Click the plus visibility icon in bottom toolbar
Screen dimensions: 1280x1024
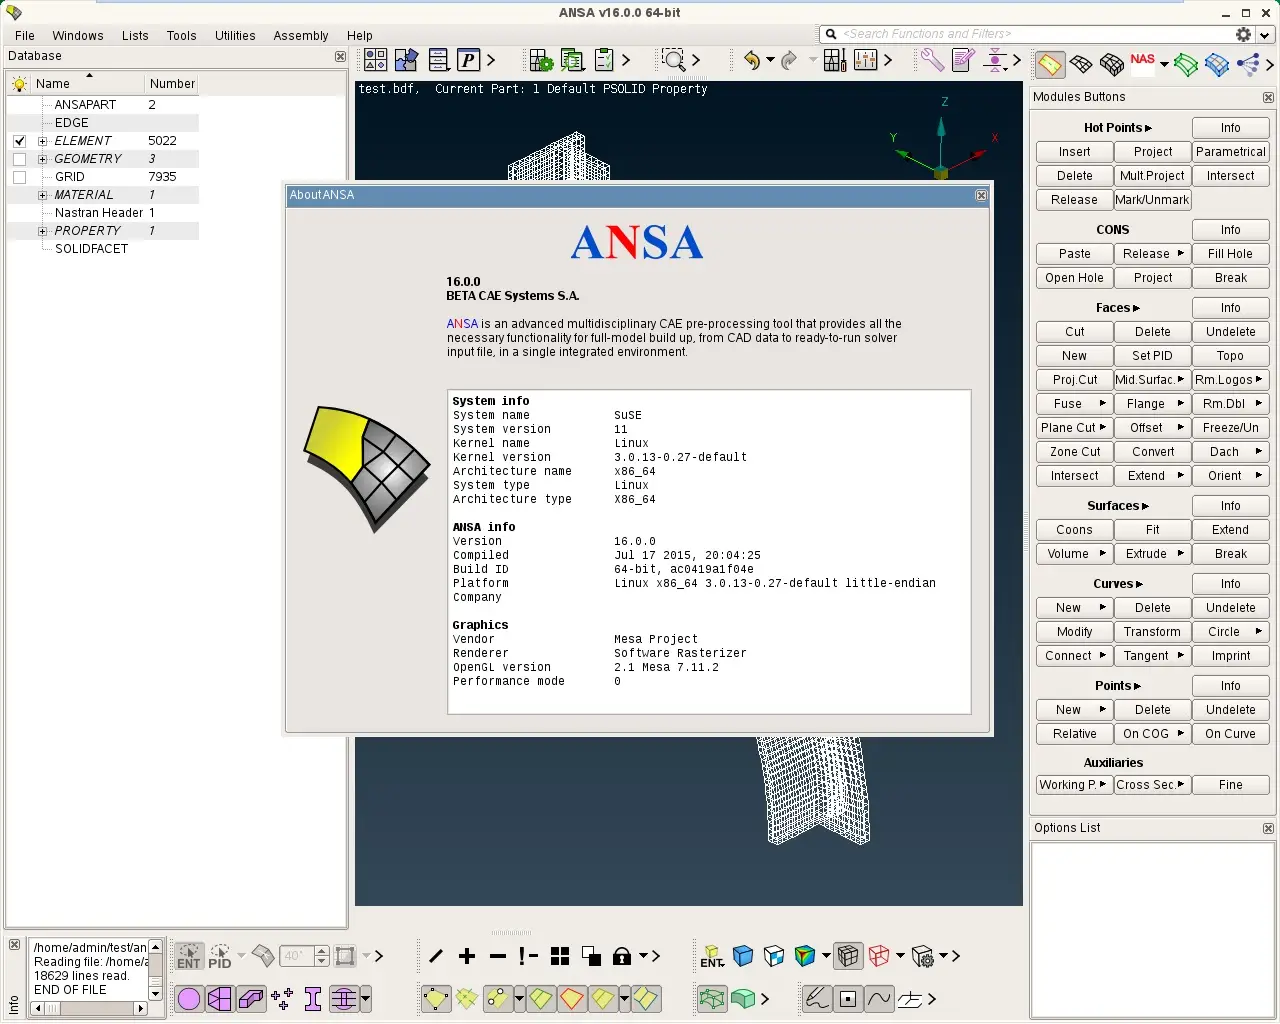click(467, 956)
